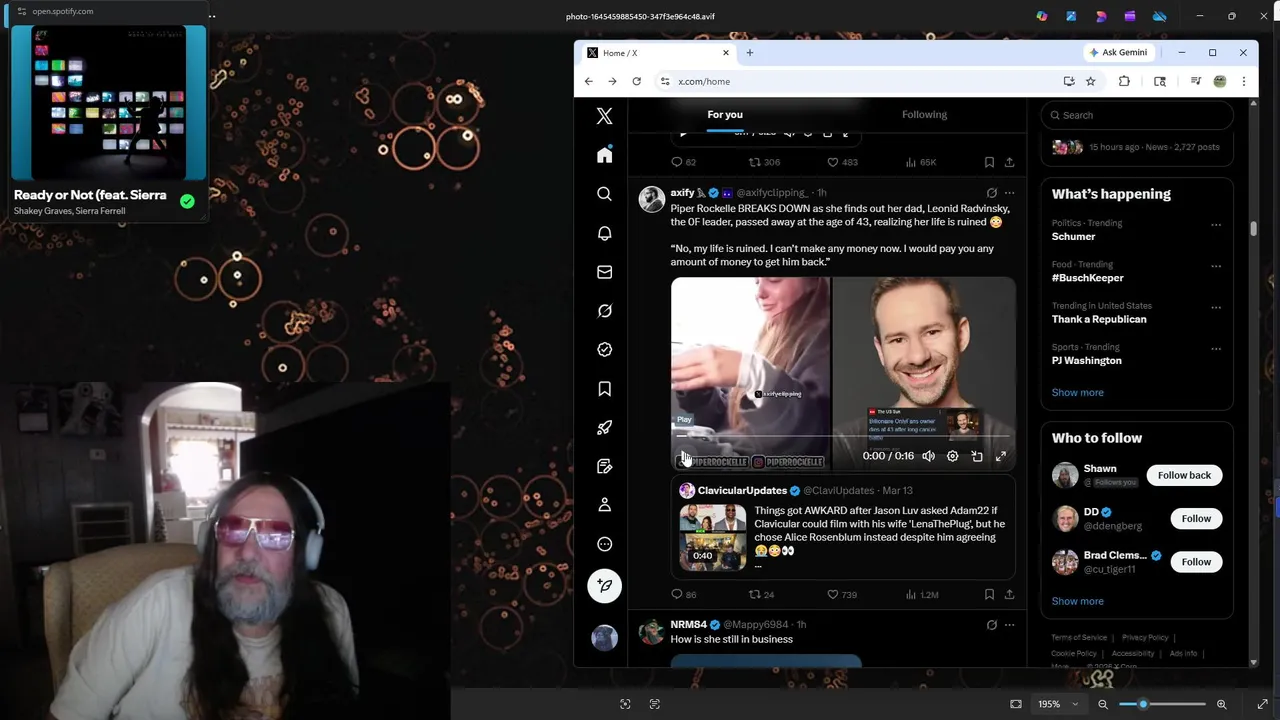Open Grok explain icon on NRM84 post
Image resolution: width=1280 pixels, height=720 pixels.
(991, 625)
